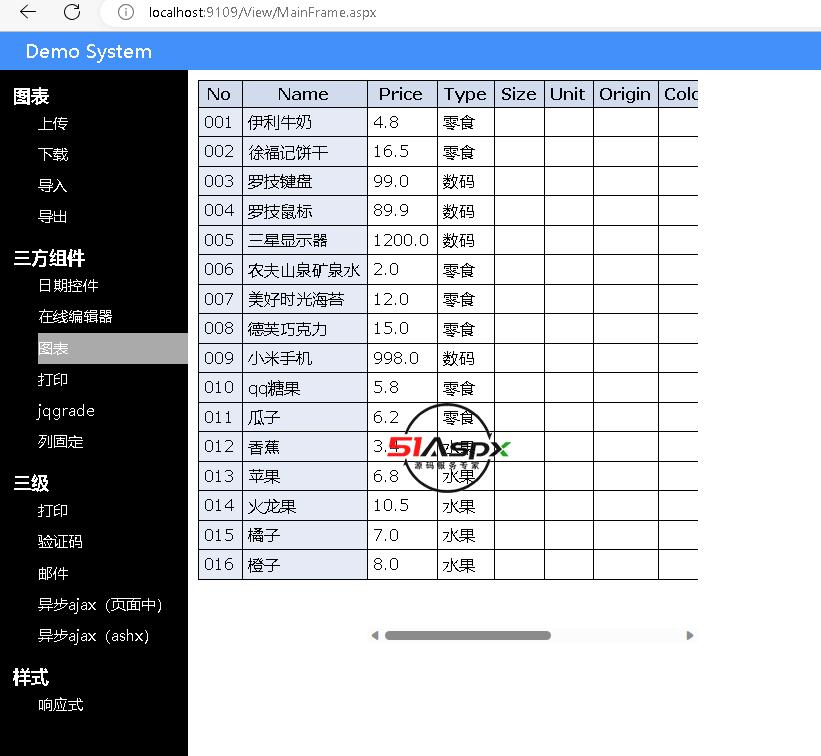Click the Demo System header title
The image size is (821, 756).
pos(88,51)
